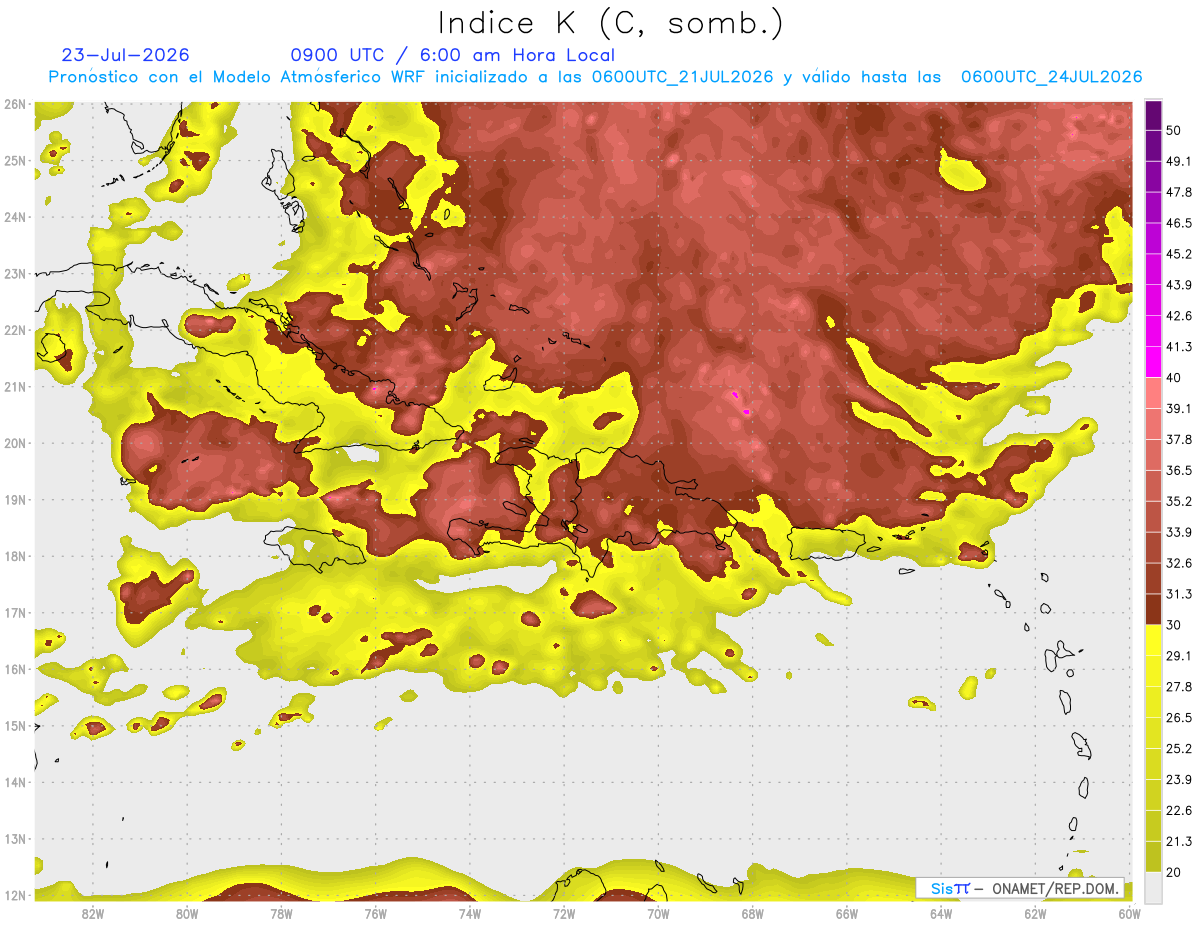Click the date label "23-Jul-2026"

click(x=125, y=55)
